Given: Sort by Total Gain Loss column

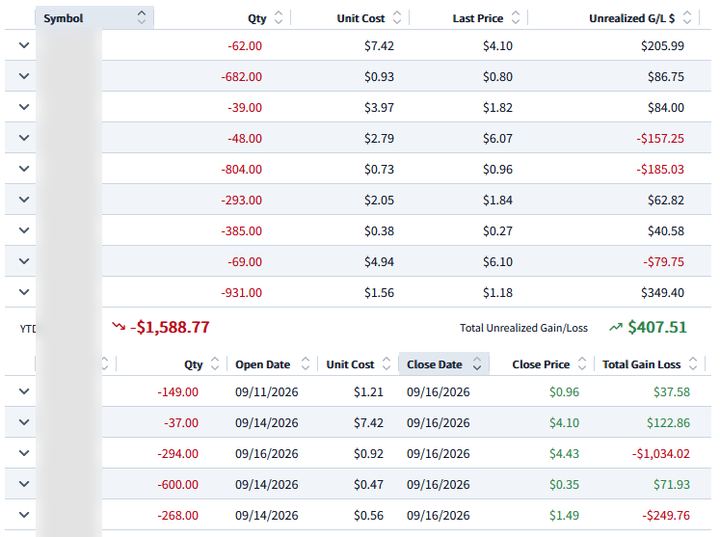Looking at the screenshot, I should 641,364.
